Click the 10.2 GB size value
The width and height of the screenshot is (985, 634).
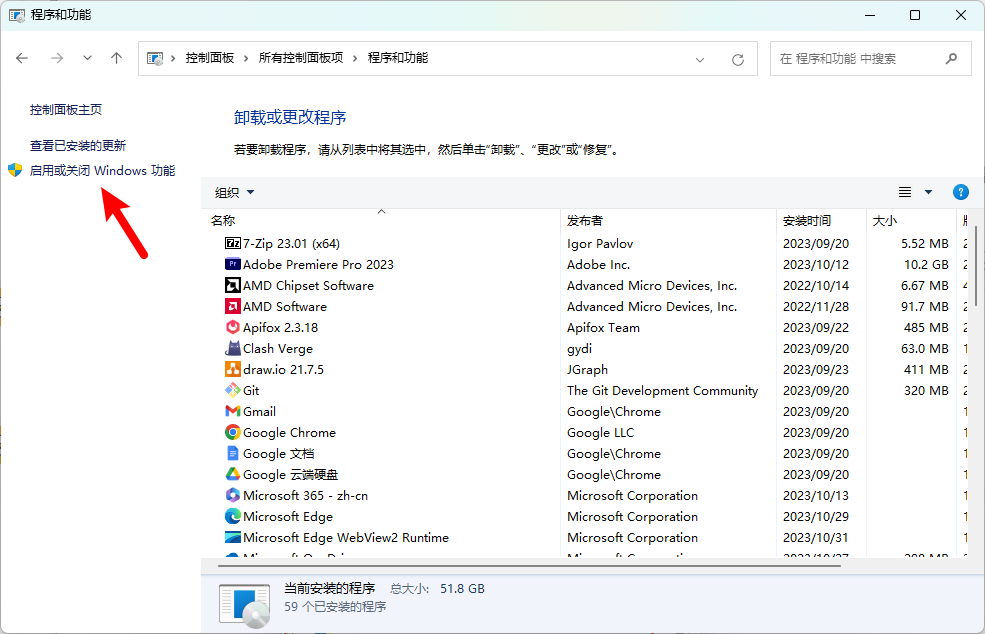tap(926, 264)
